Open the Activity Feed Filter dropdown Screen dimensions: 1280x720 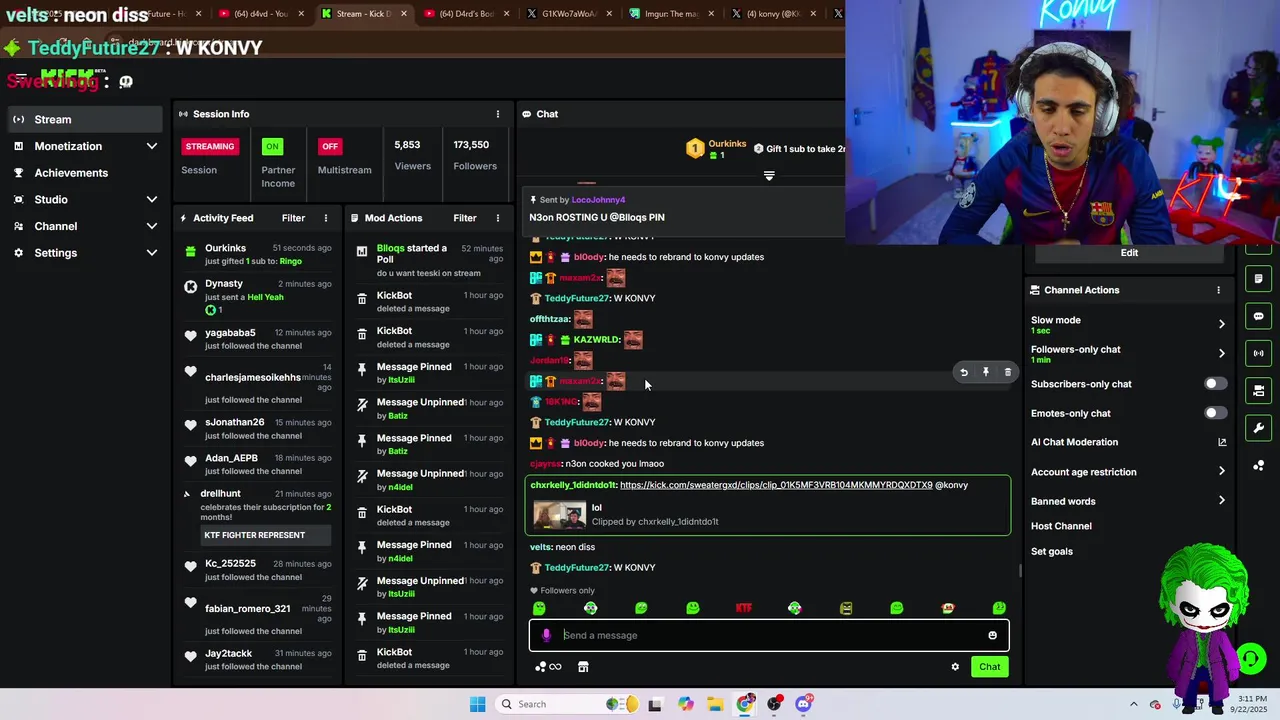pyautogui.click(x=293, y=218)
